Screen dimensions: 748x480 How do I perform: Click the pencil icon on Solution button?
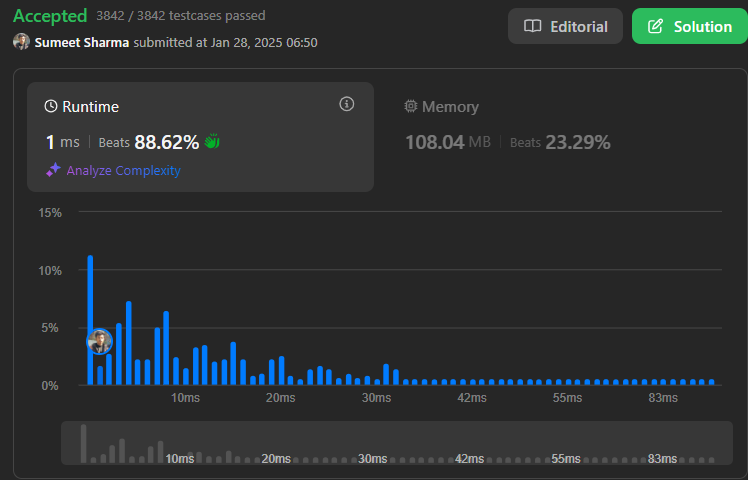point(656,27)
